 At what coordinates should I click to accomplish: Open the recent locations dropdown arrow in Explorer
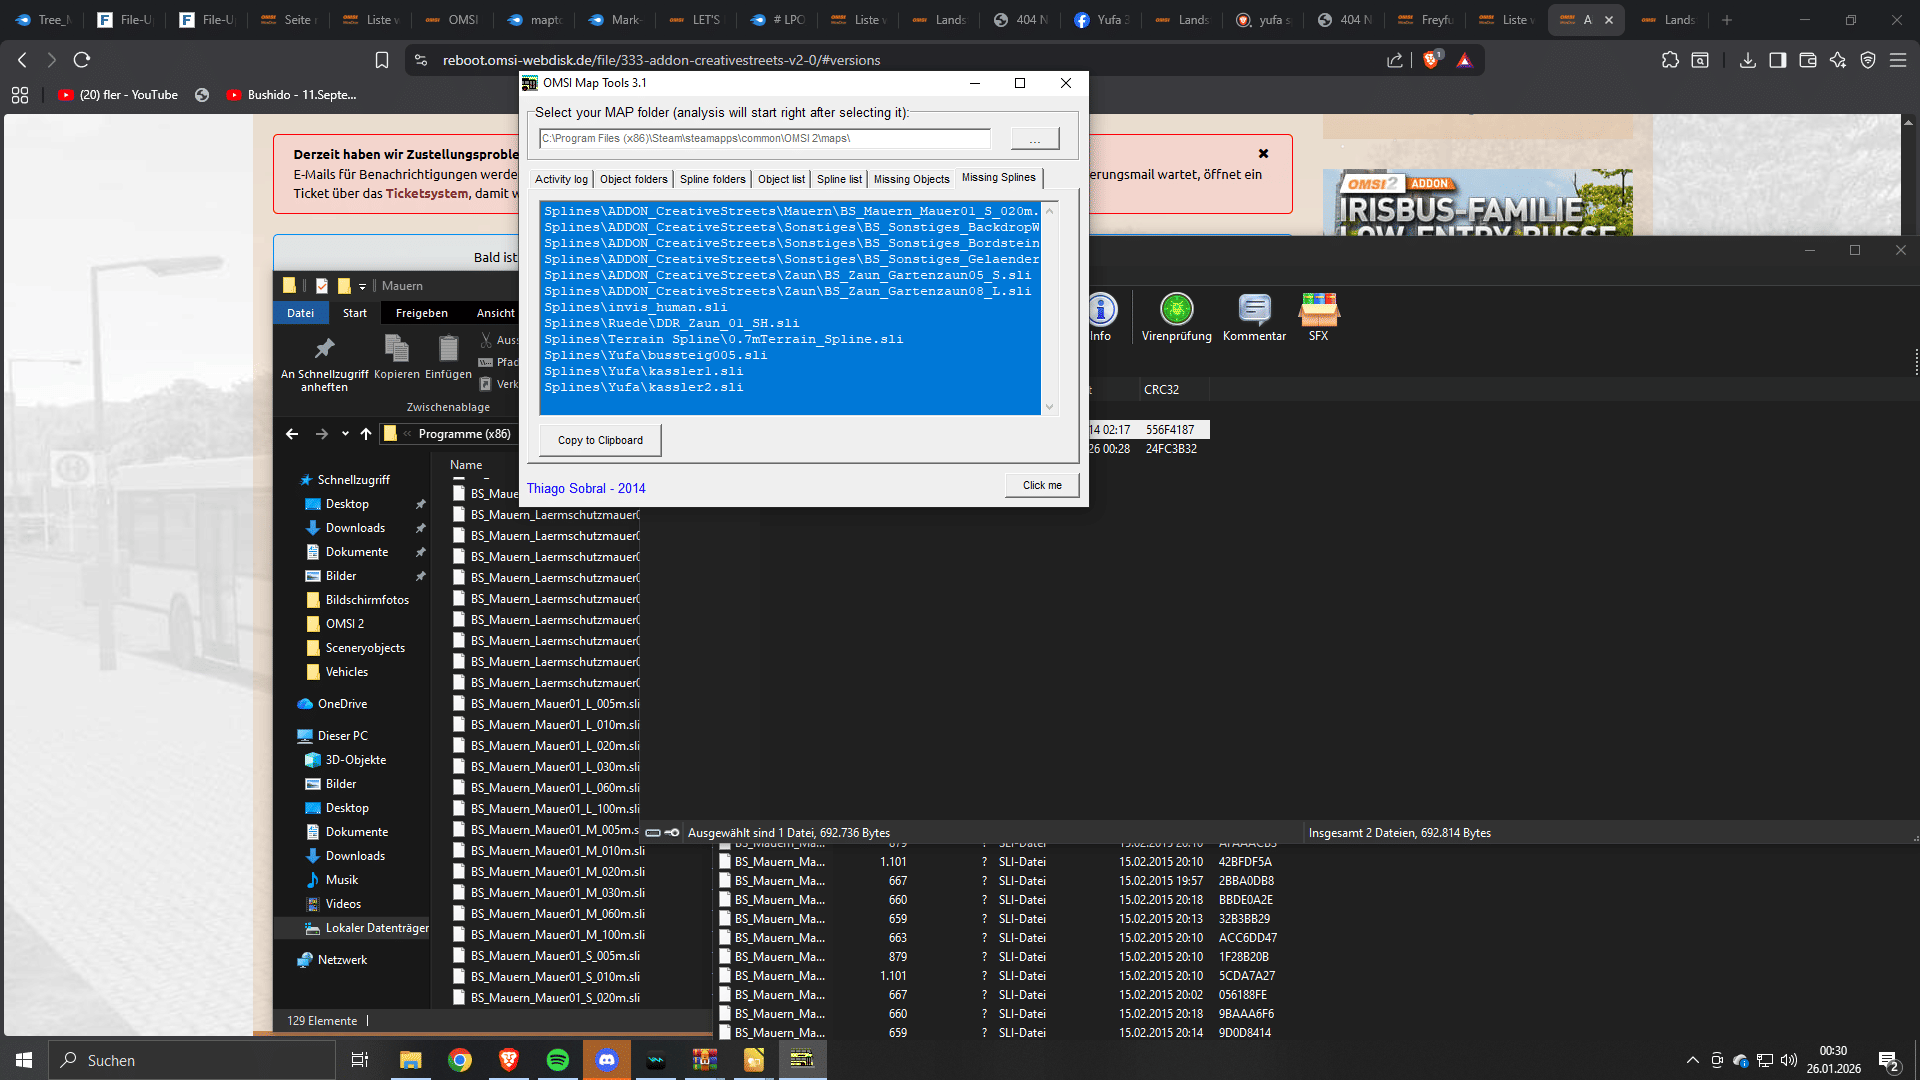pyautogui.click(x=345, y=434)
